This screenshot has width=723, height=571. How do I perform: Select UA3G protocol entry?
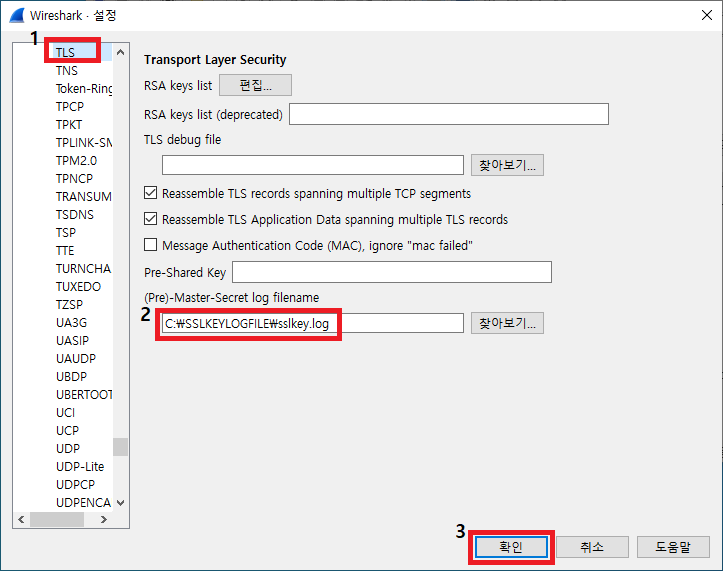(x=71, y=322)
